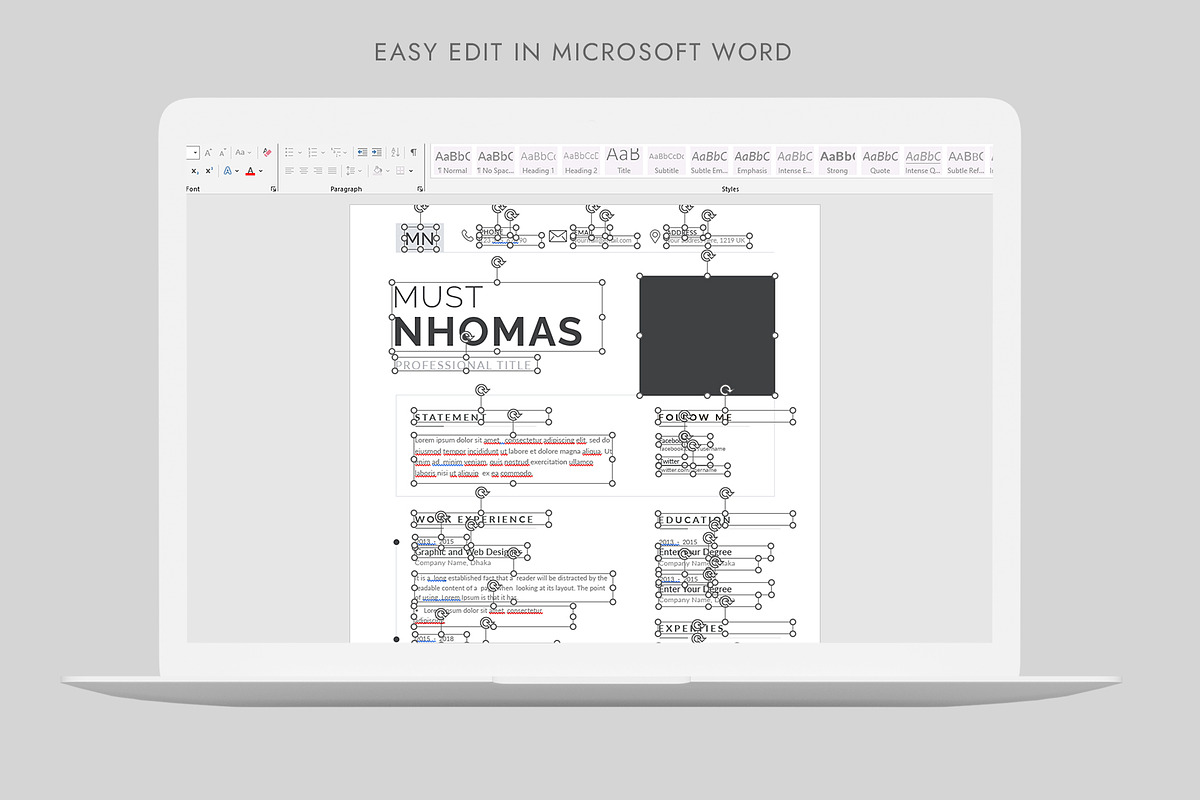Click the Clear All Formatting eraser icon
This screenshot has width=1200, height=800.
(267, 152)
